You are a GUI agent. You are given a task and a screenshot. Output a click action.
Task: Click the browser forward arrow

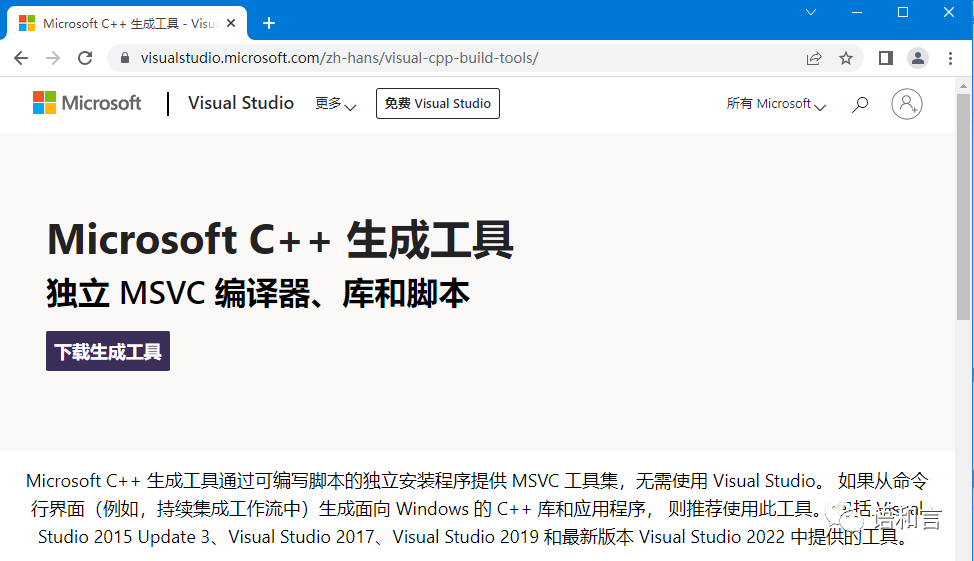53,58
